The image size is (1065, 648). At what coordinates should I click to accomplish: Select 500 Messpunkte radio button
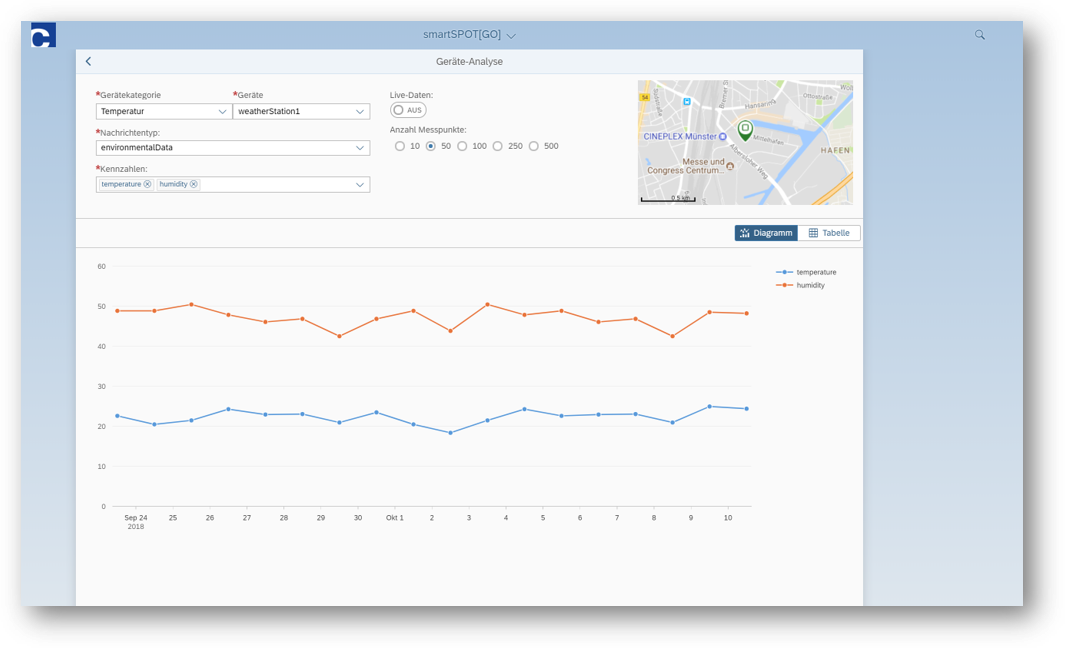click(x=534, y=146)
